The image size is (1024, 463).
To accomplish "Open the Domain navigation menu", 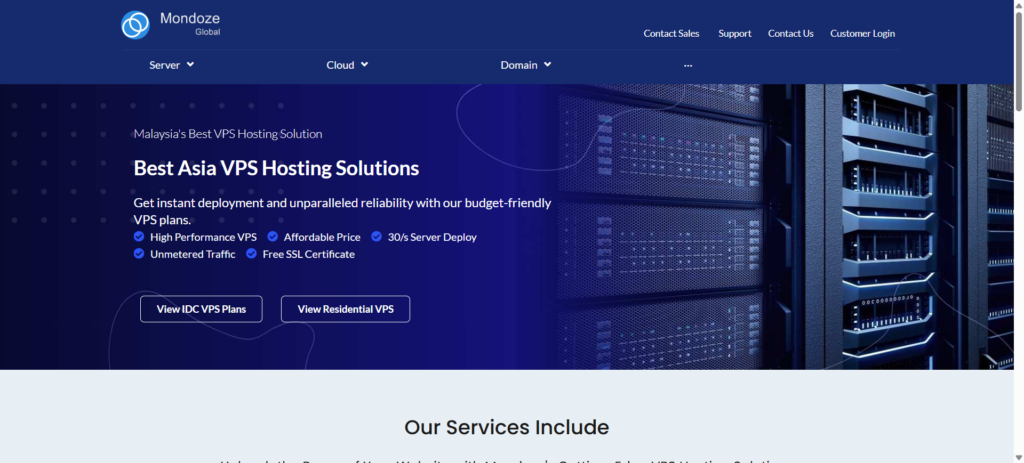I will pyautogui.click(x=526, y=65).
